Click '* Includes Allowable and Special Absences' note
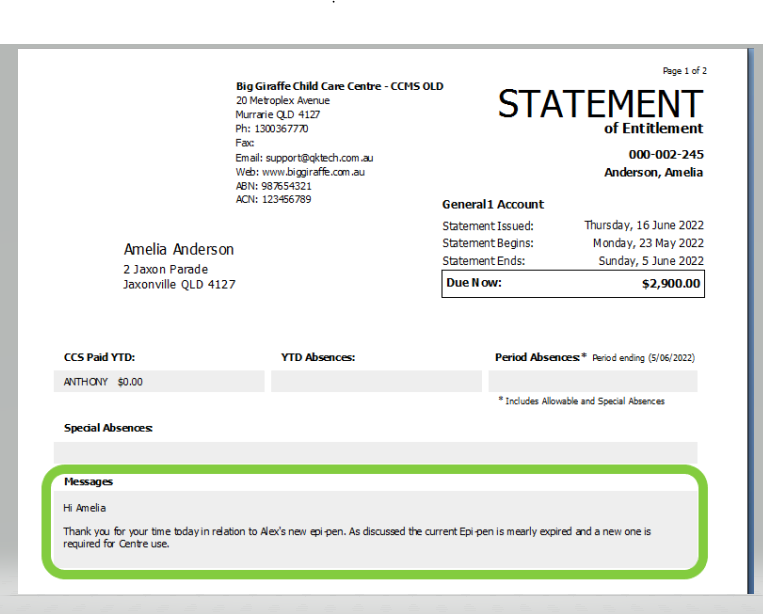 tap(581, 401)
